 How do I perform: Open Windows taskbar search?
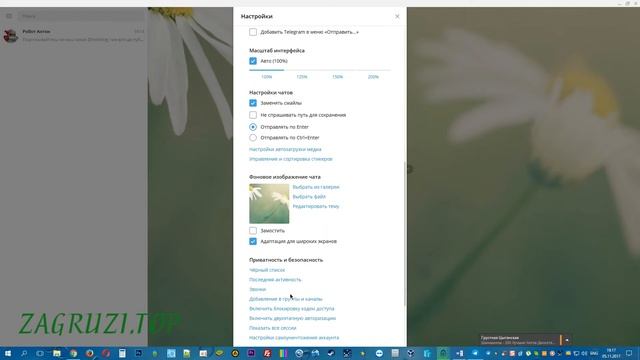click(24, 353)
